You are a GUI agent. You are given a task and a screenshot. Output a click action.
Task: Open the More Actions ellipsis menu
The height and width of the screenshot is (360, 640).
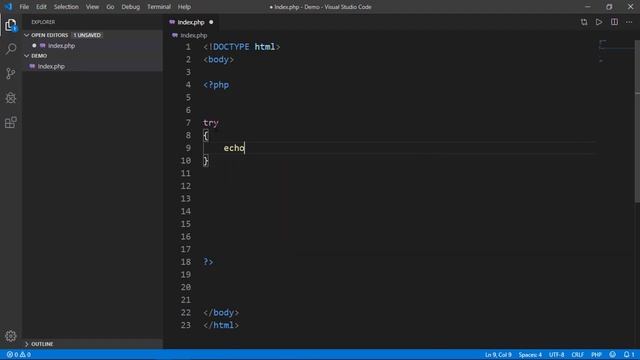(x=629, y=22)
